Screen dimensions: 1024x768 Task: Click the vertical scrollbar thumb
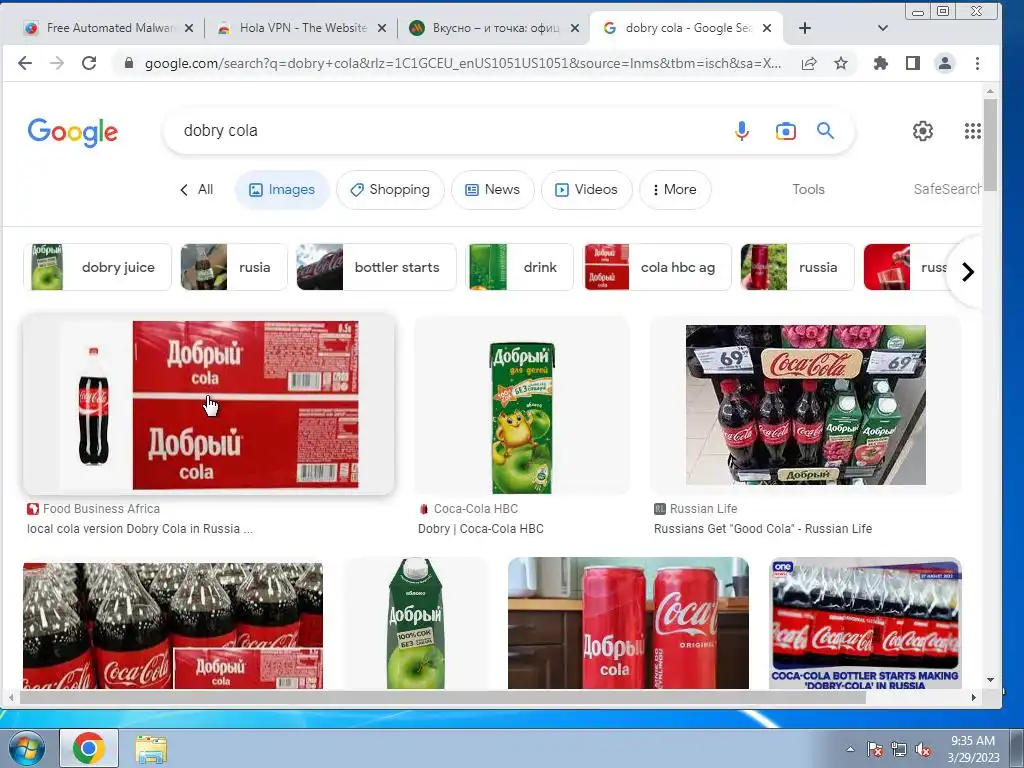990,145
